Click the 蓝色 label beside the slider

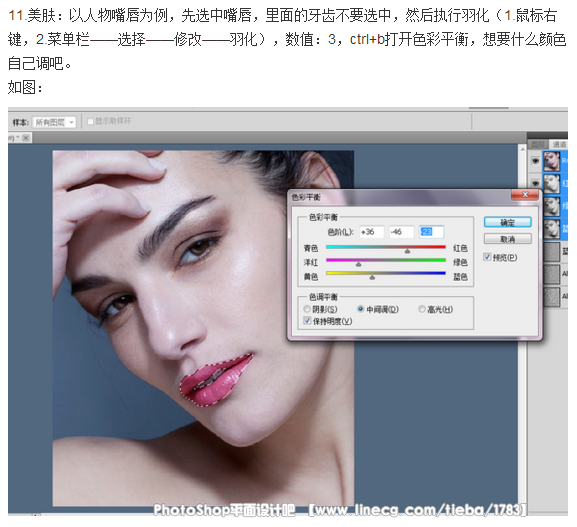pos(460,277)
